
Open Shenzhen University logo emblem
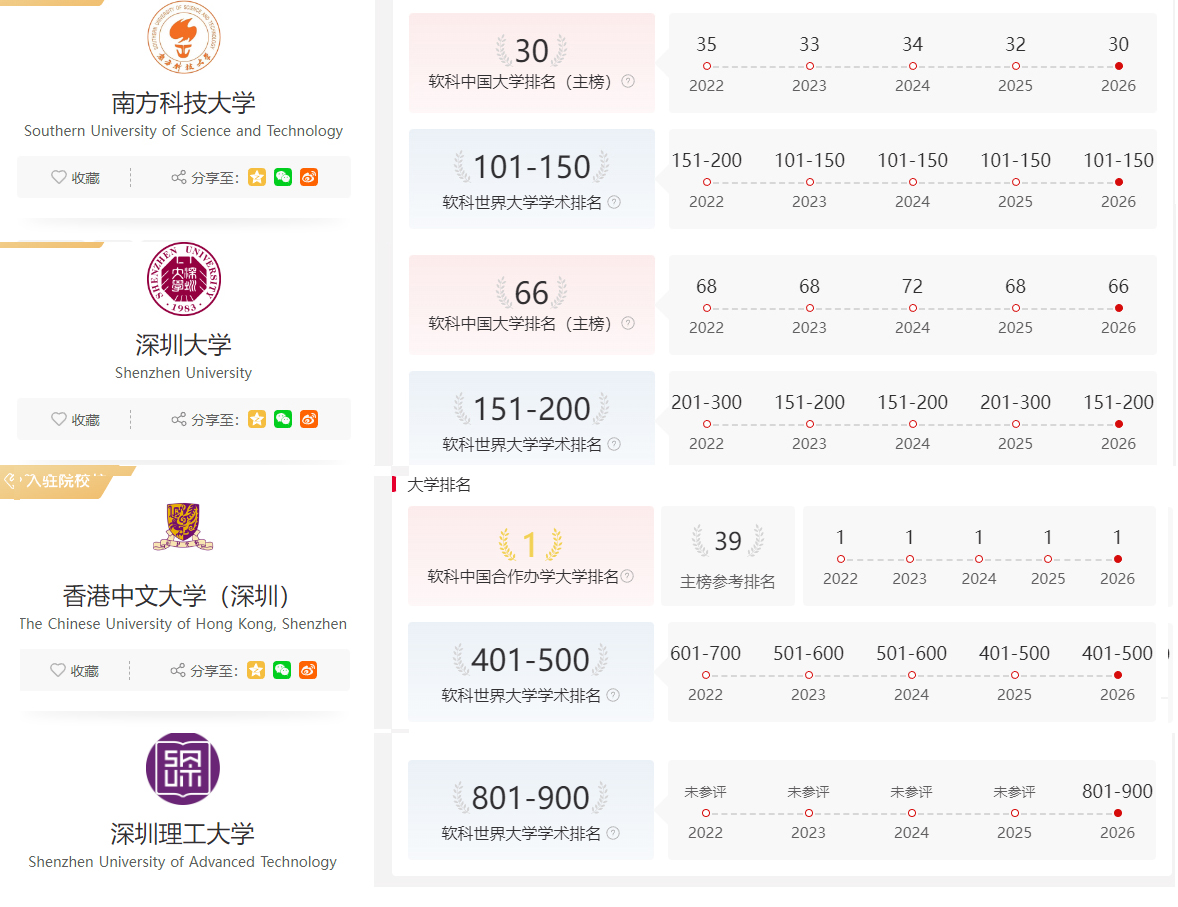tap(183, 279)
